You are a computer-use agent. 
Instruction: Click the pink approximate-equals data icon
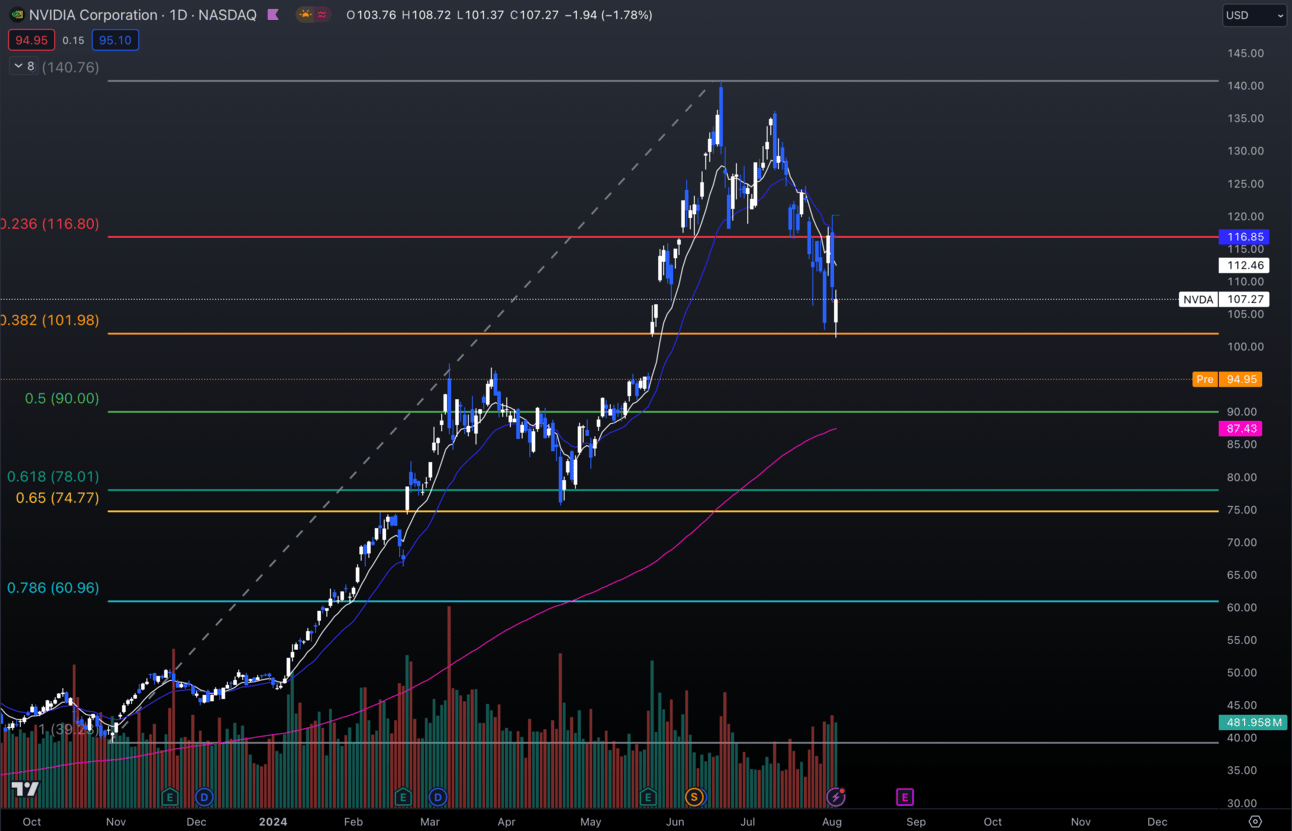pyautogui.click(x=323, y=15)
